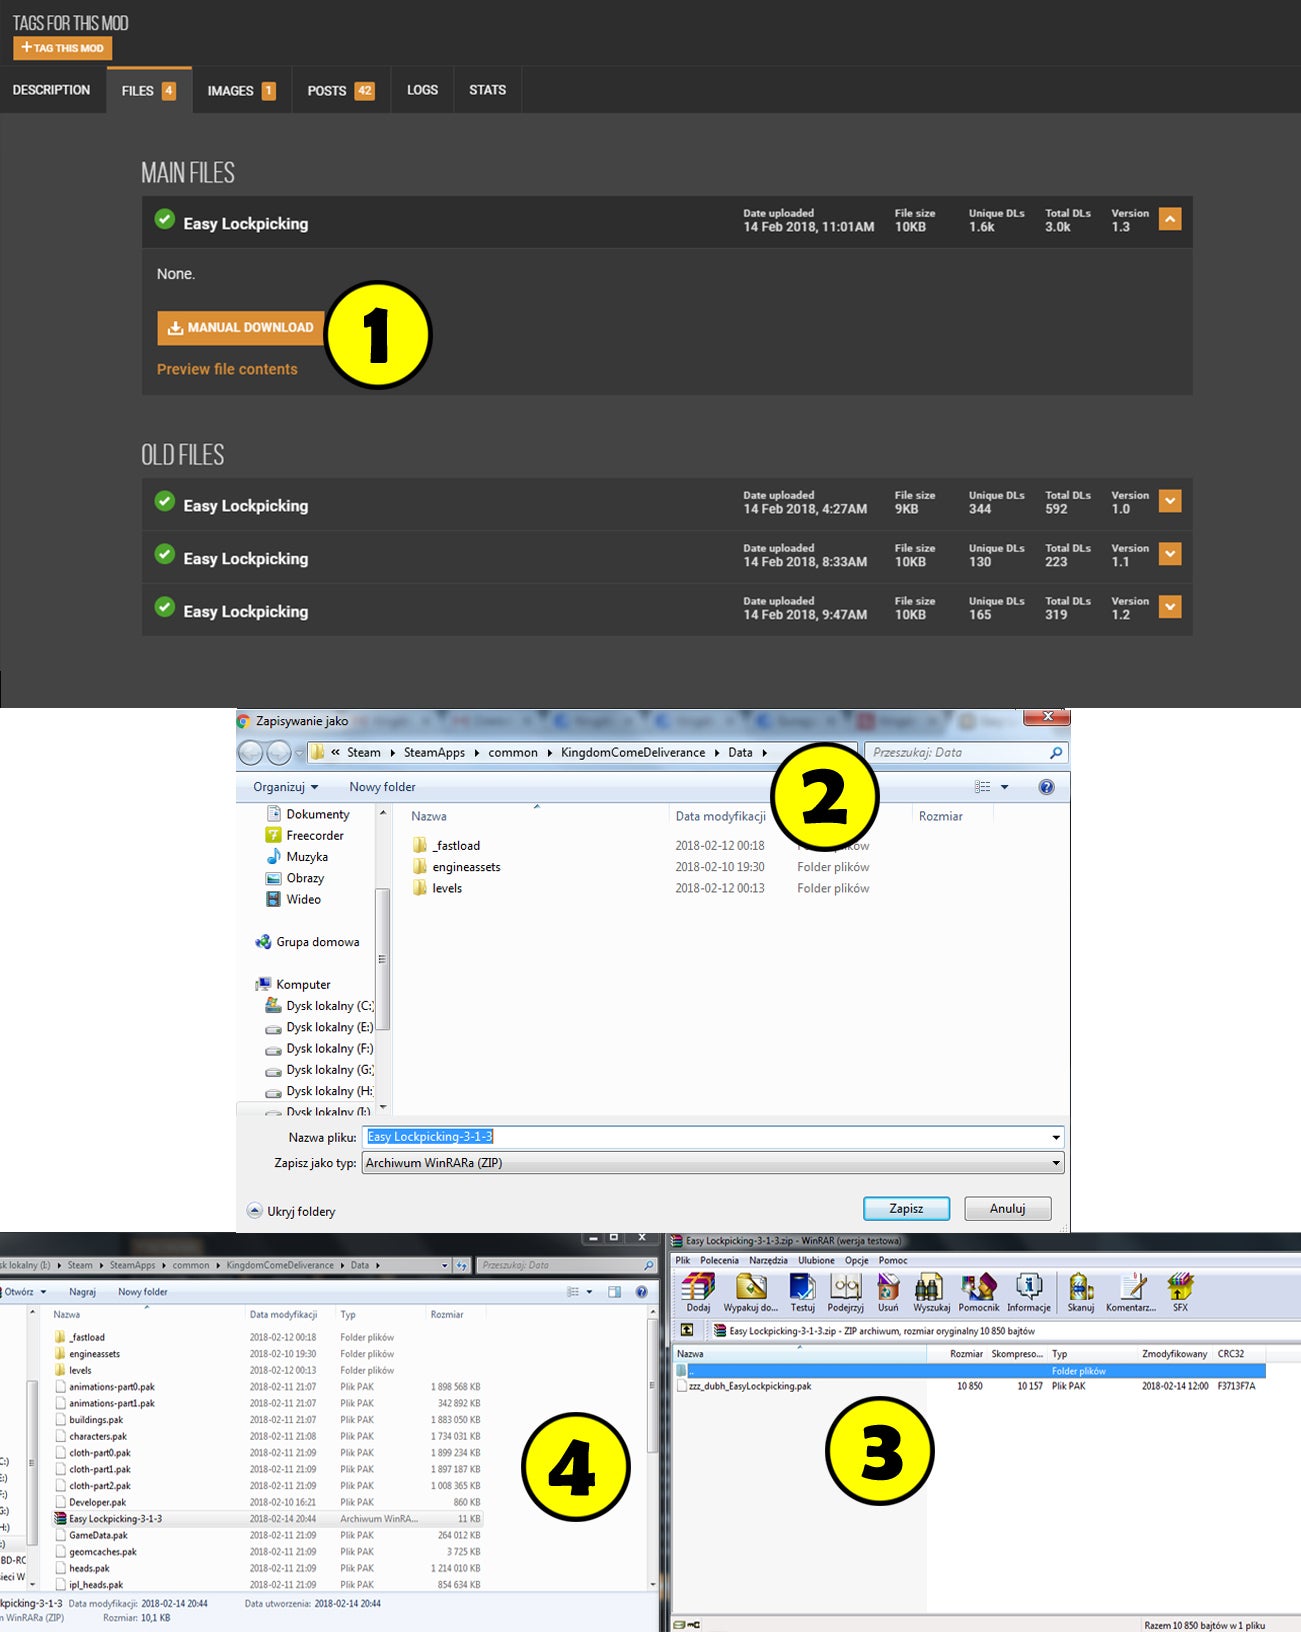Image resolution: width=1301 pixels, height=1632 pixels.
Task: Select Dokumenty in save dialog sidebar
Action: coord(308,814)
